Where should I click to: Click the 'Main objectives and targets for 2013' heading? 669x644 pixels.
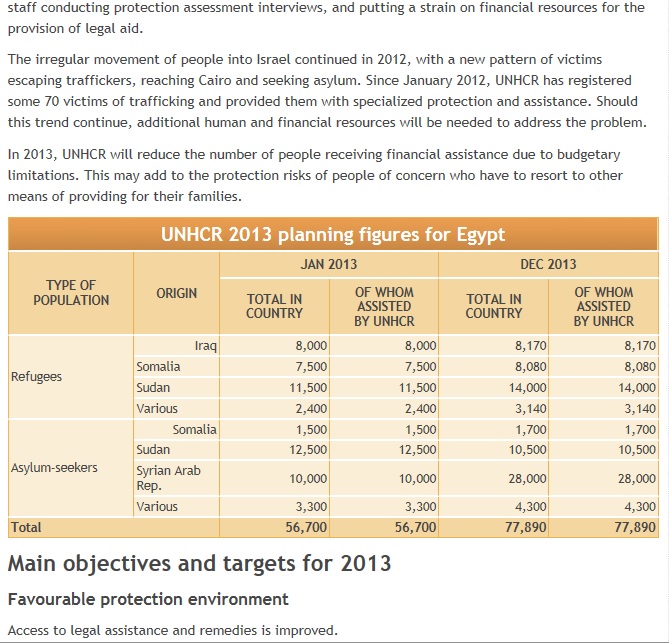pos(199,564)
